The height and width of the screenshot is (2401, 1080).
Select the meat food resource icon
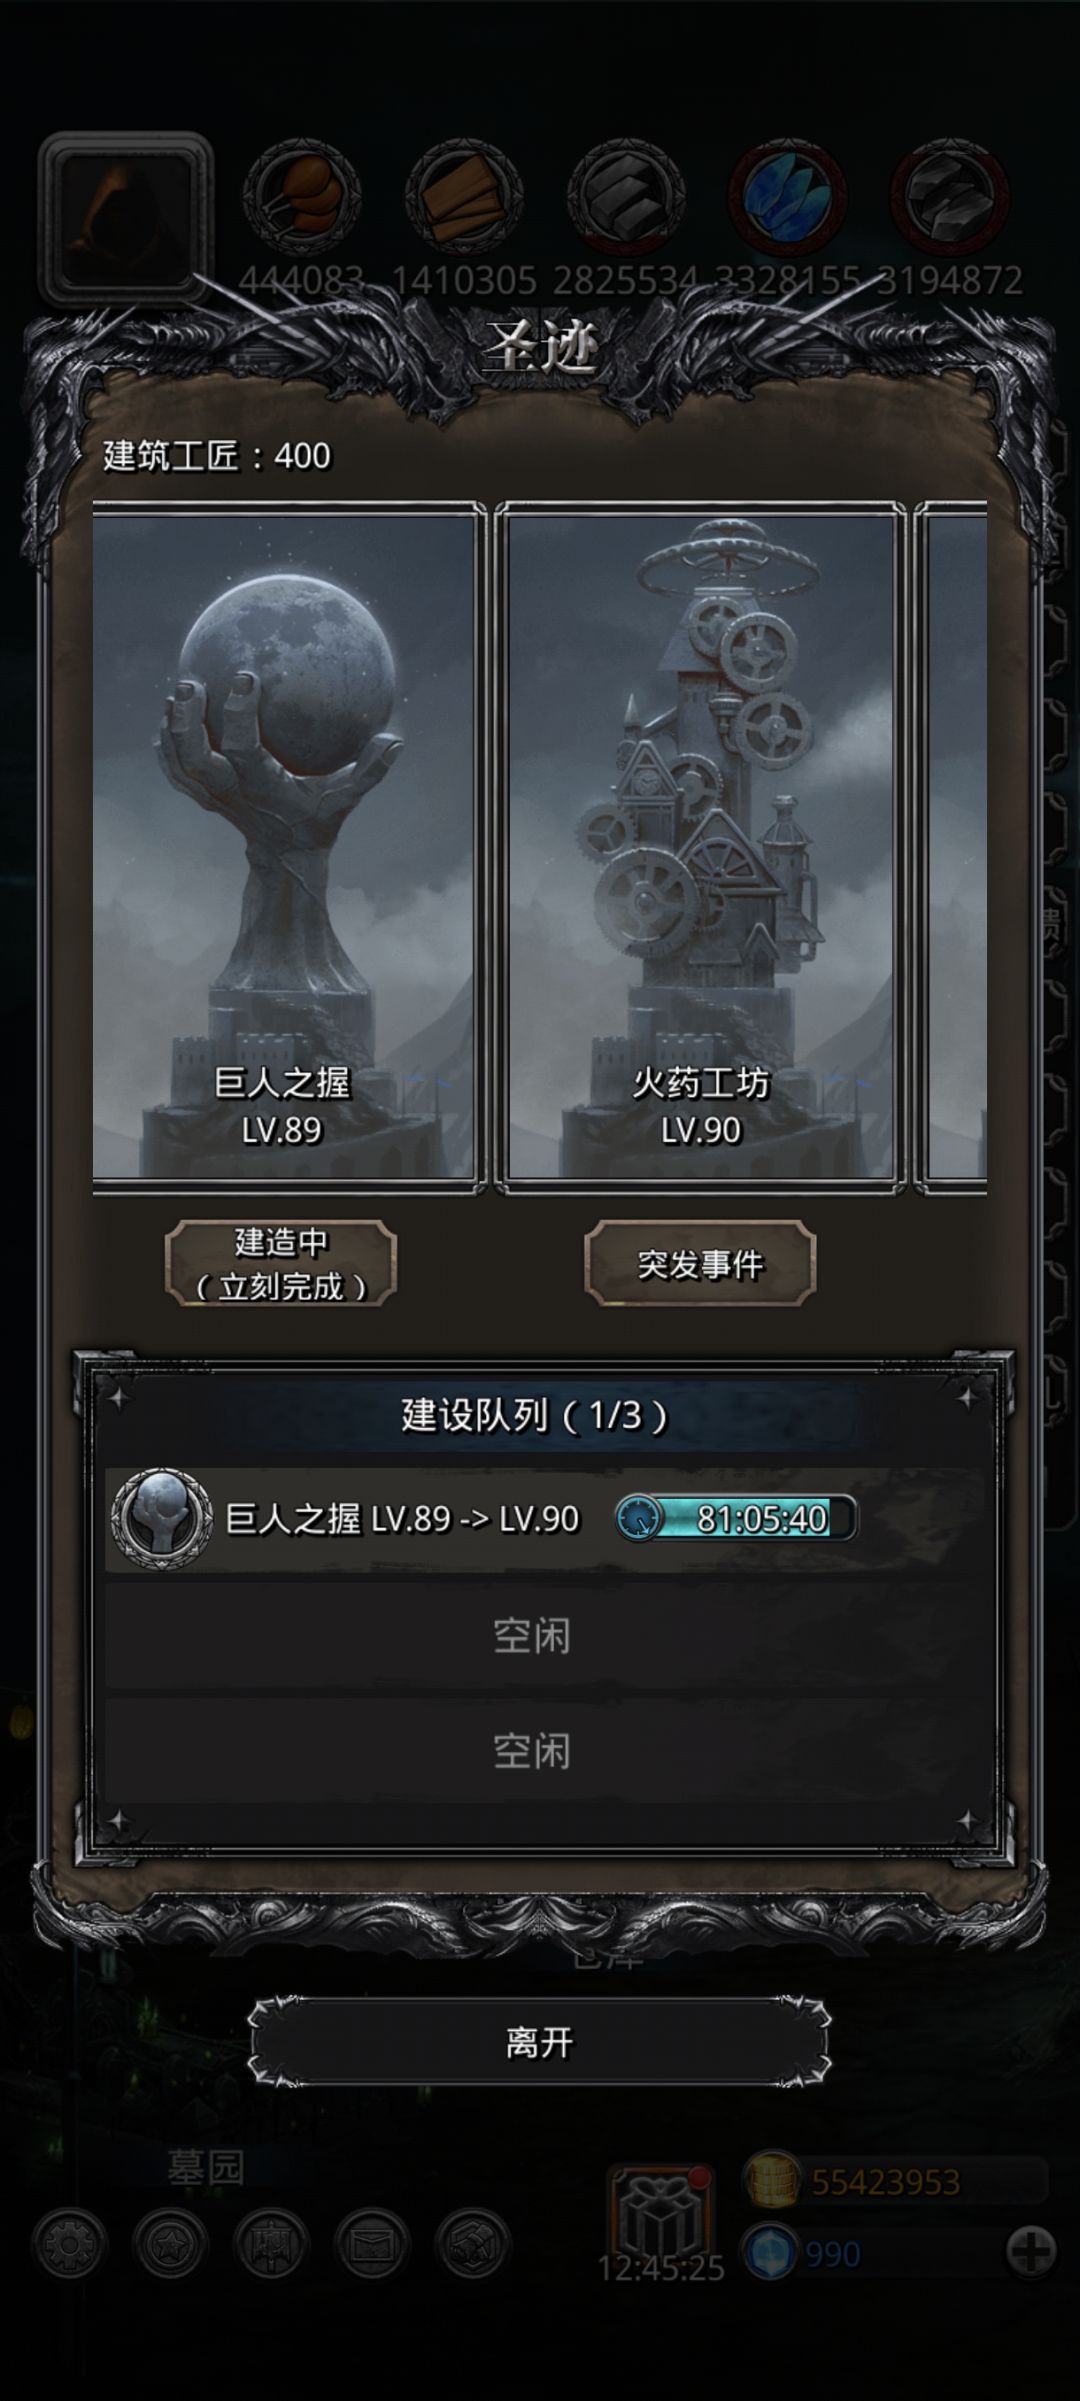[302, 197]
